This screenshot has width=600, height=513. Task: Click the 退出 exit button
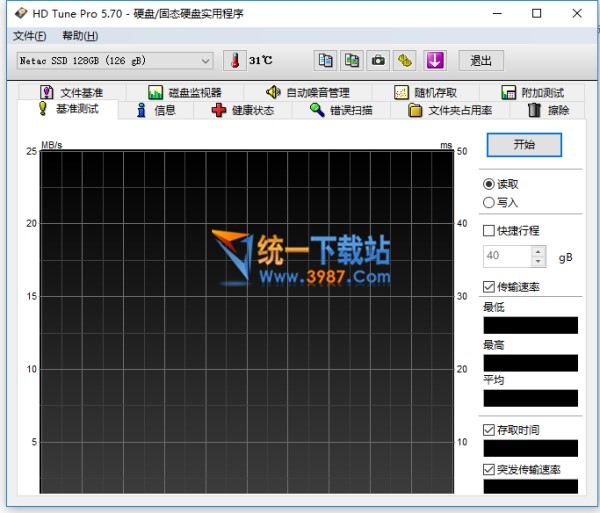click(481, 60)
